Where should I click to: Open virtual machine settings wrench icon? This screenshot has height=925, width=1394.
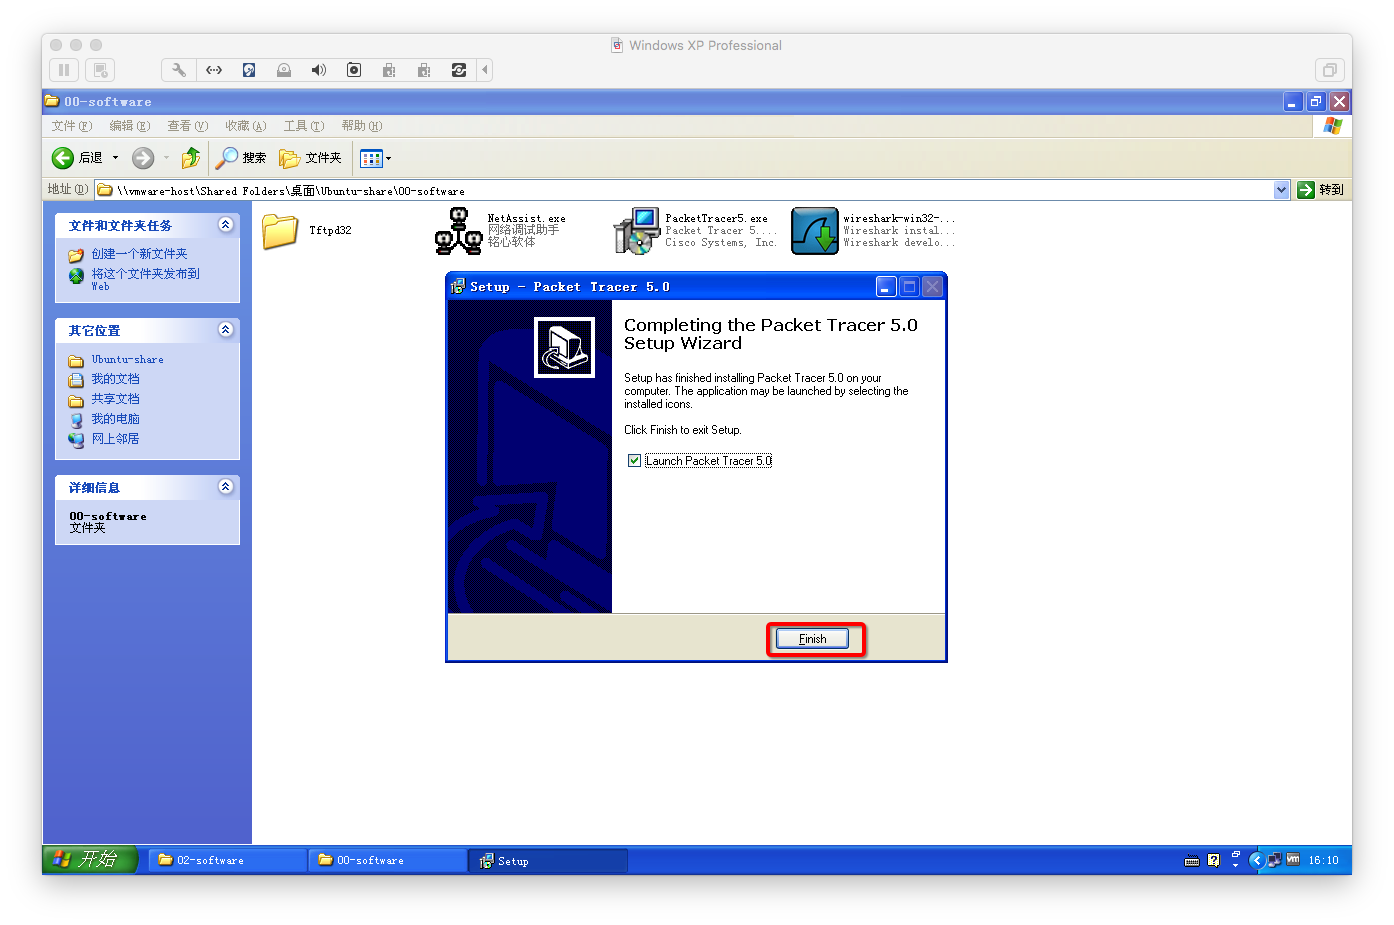(179, 70)
